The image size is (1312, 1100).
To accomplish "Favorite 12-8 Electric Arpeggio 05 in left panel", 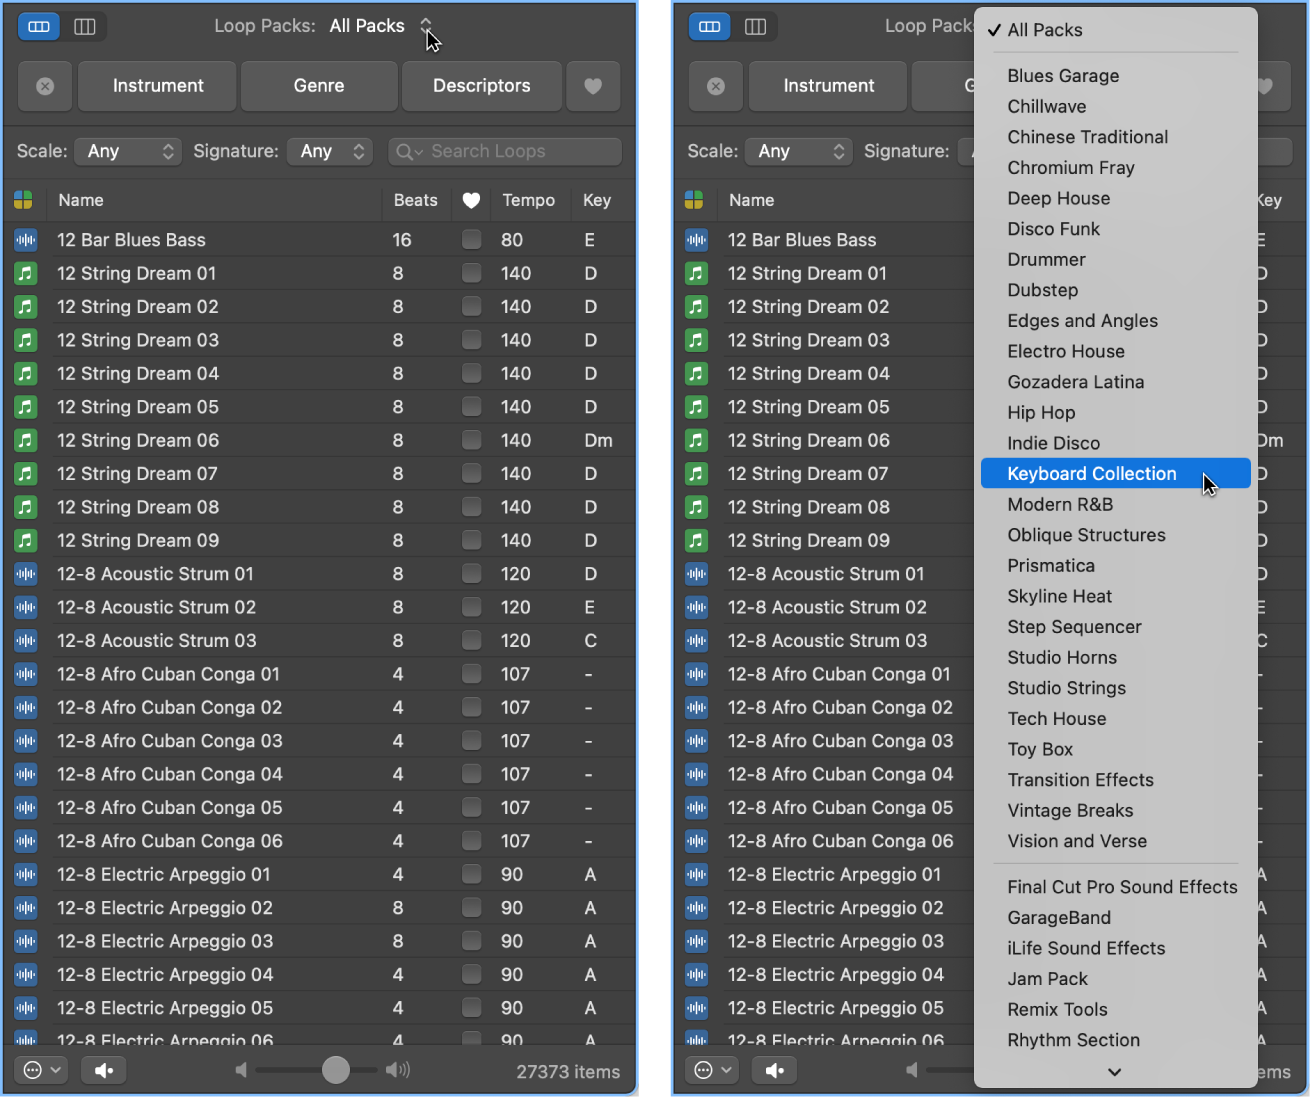I will tap(471, 1008).
